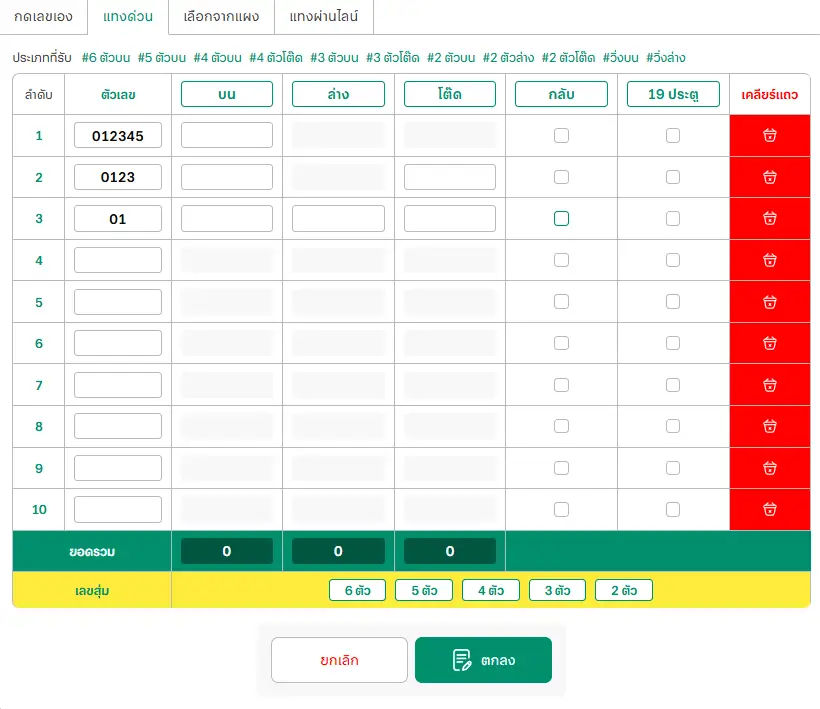Switch to the กดเลขเอง tab
Screen dimensions: 820x709
[x=43, y=17]
